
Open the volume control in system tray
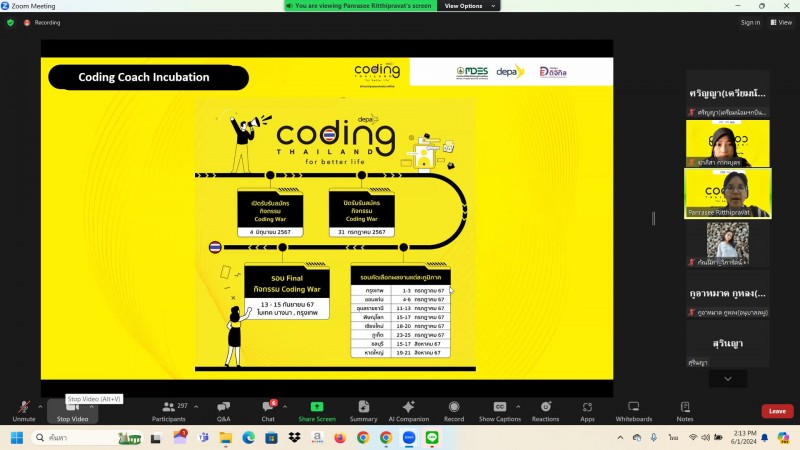[706, 437]
